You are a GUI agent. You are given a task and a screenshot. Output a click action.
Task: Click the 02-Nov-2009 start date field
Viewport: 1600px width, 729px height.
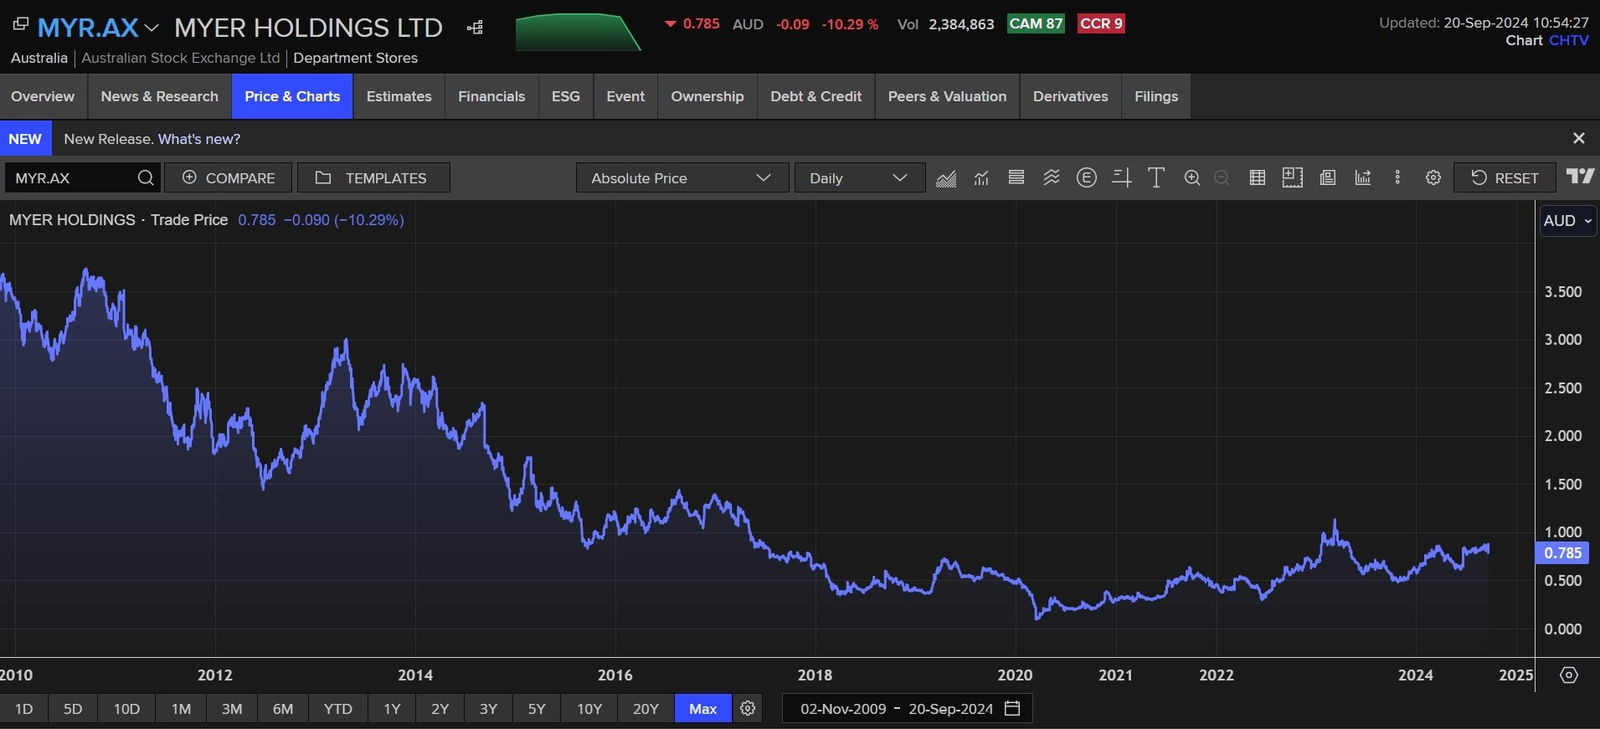(843, 708)
